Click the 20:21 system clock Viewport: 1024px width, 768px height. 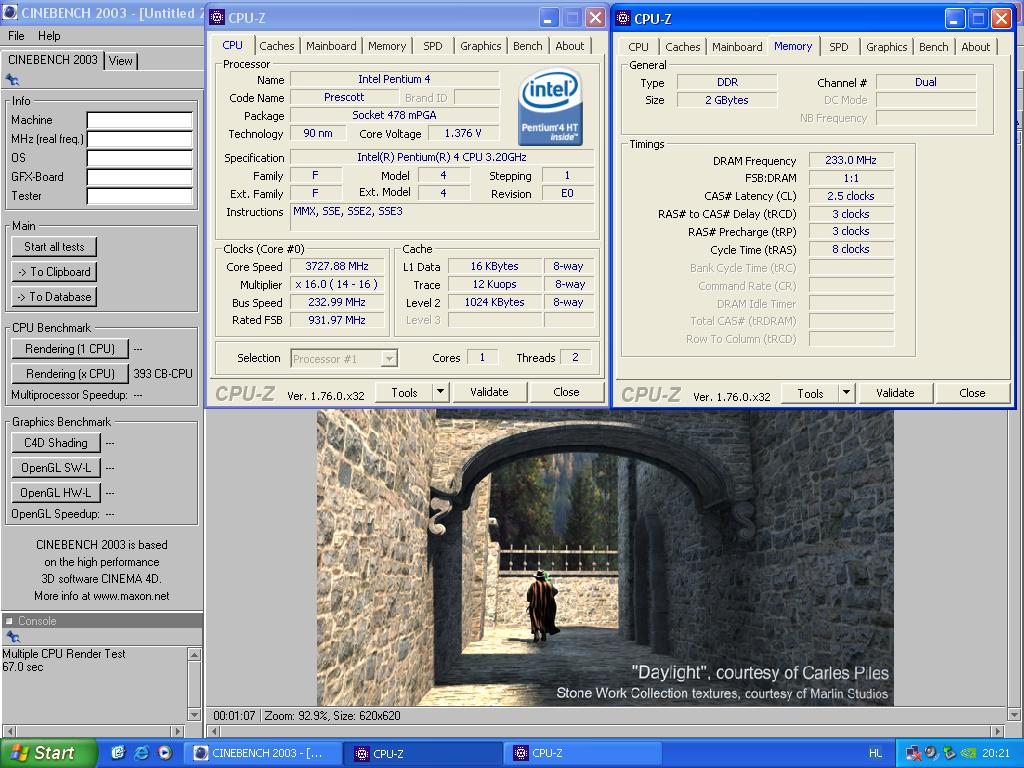[x=995, y=753]
